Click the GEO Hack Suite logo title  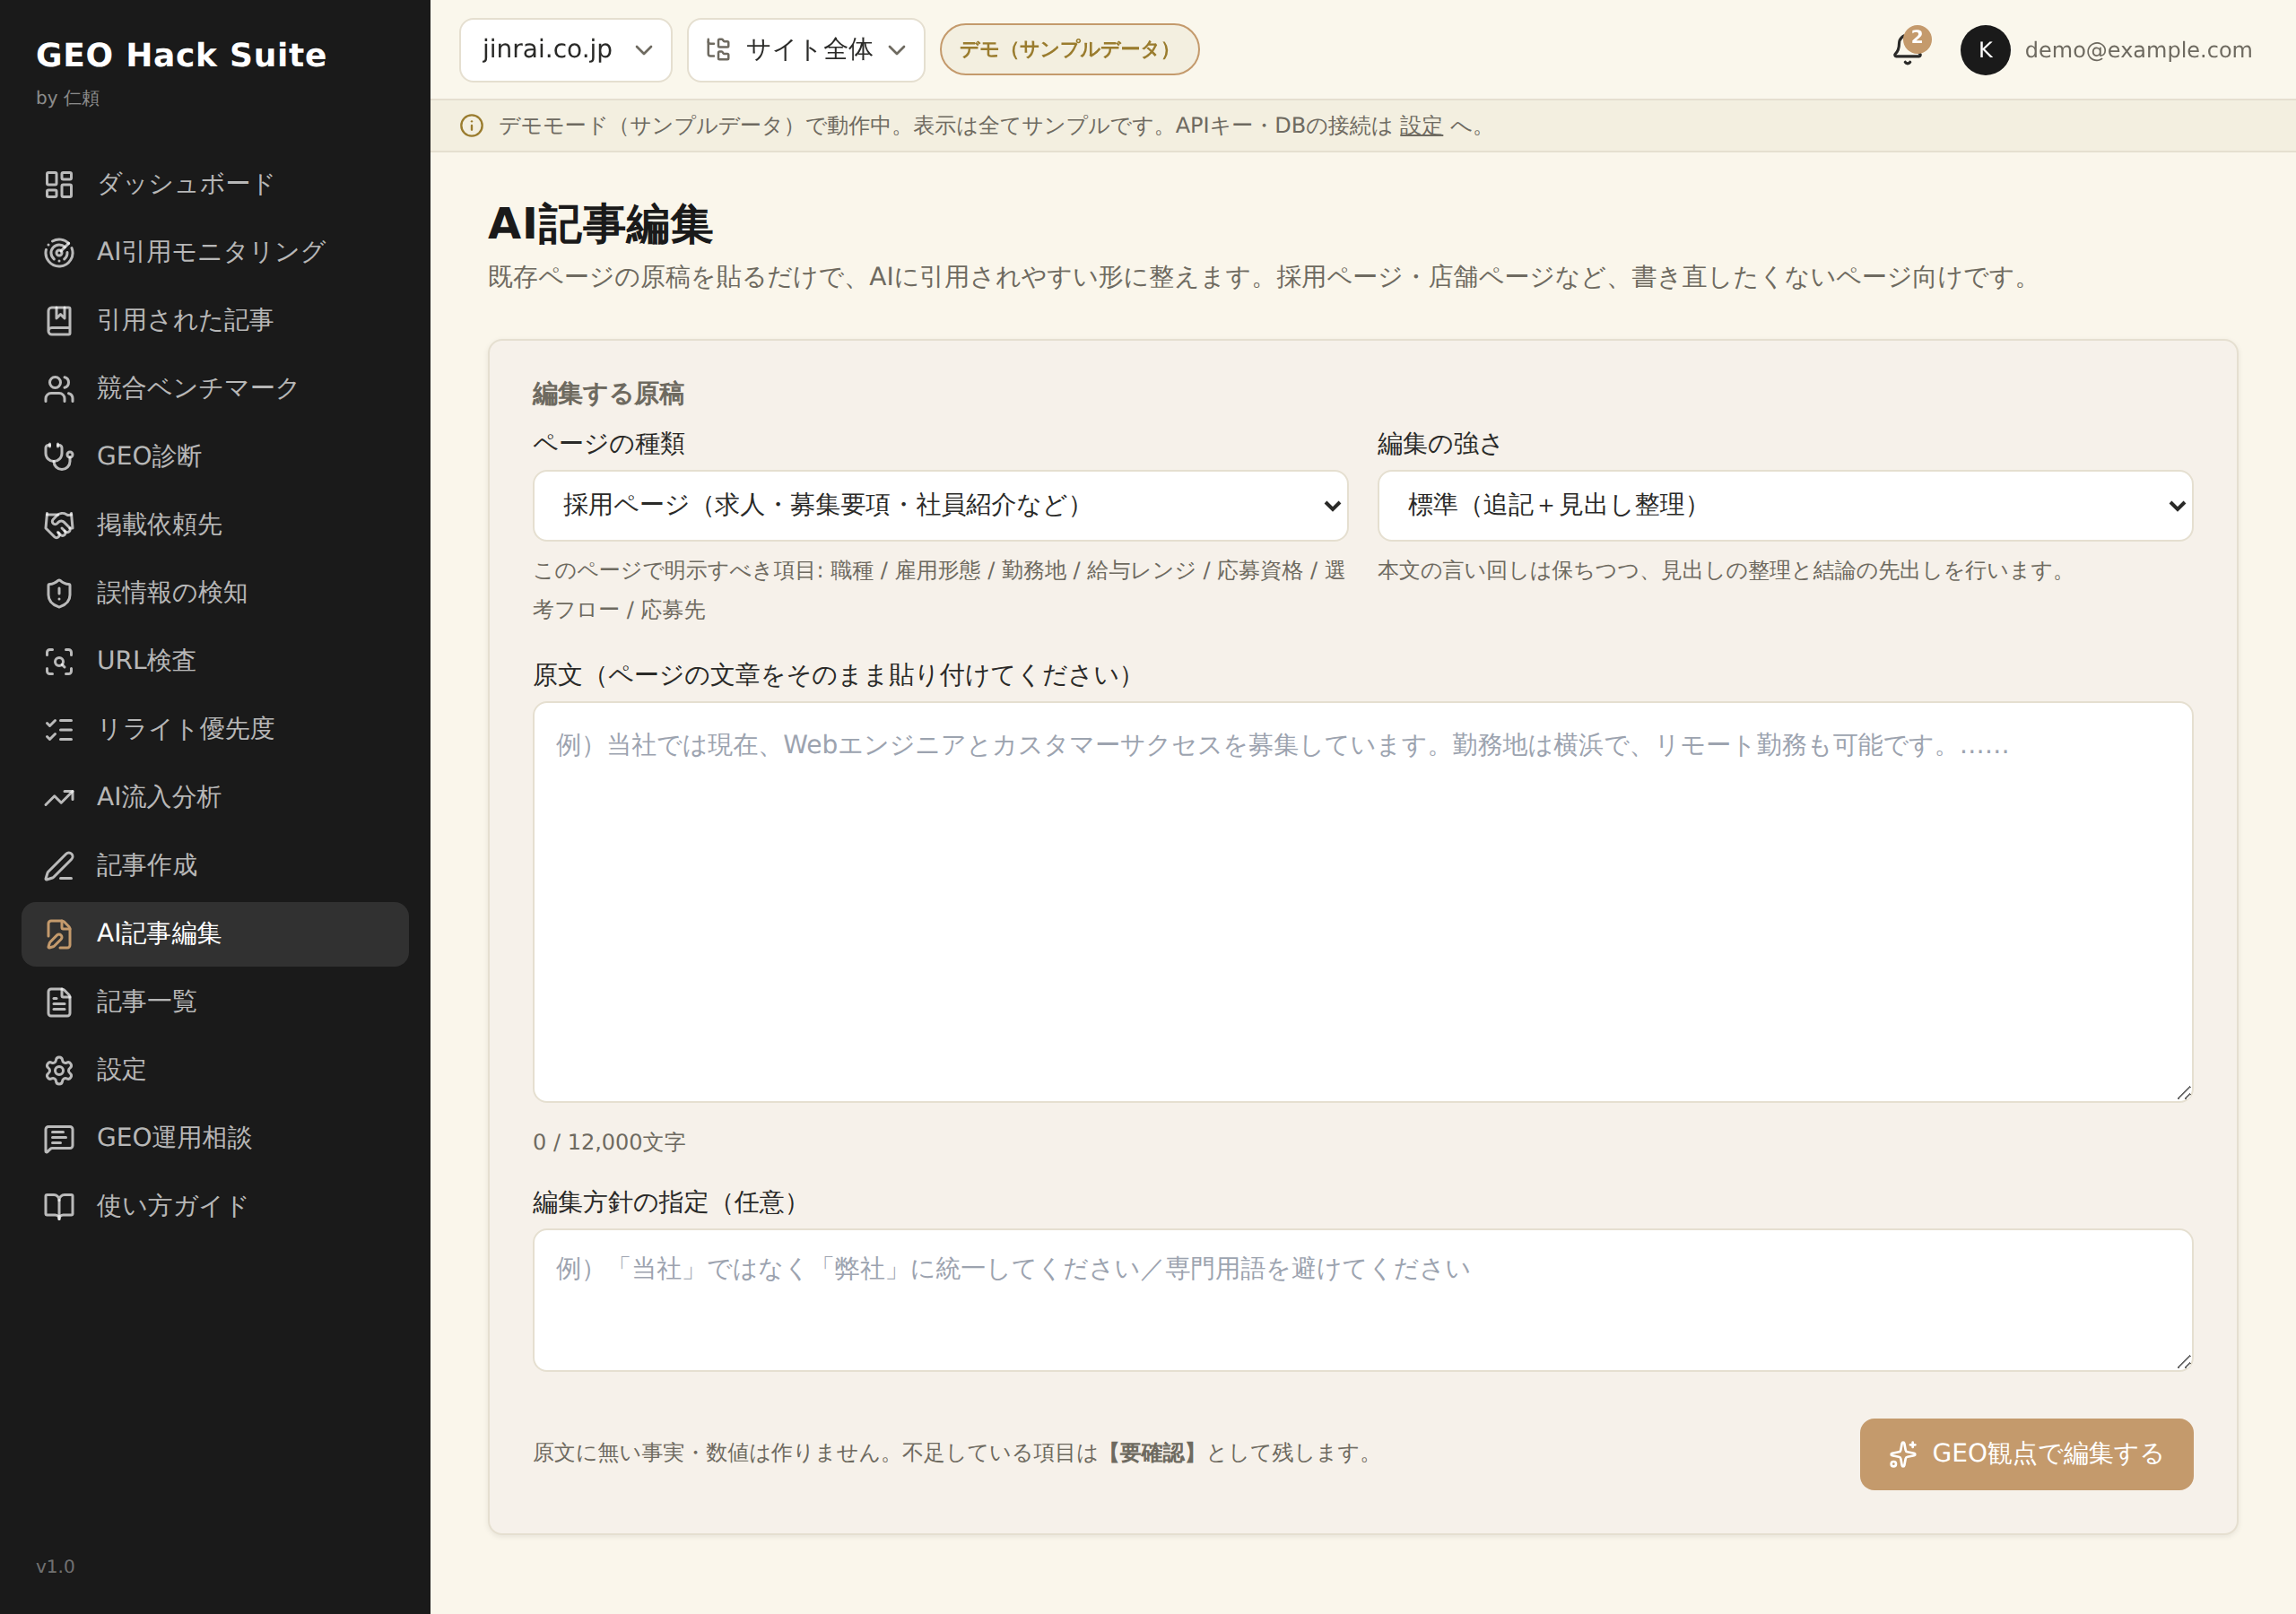(x=181, y=55)
